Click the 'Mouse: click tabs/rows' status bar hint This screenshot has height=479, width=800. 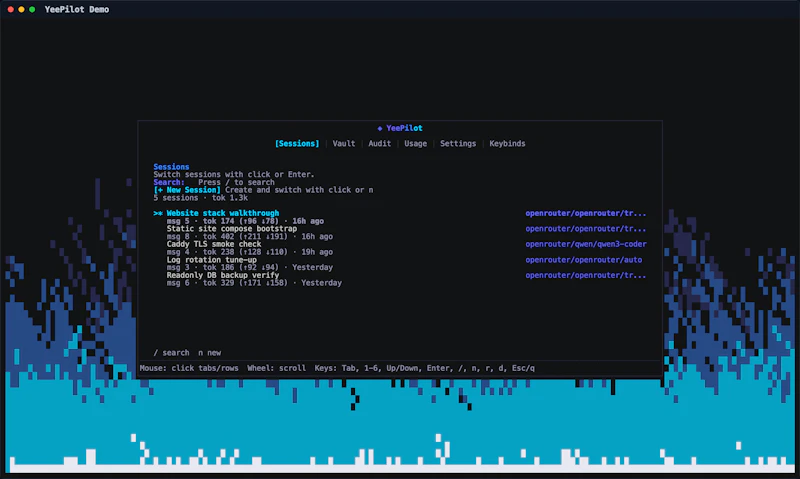(189, 368)
